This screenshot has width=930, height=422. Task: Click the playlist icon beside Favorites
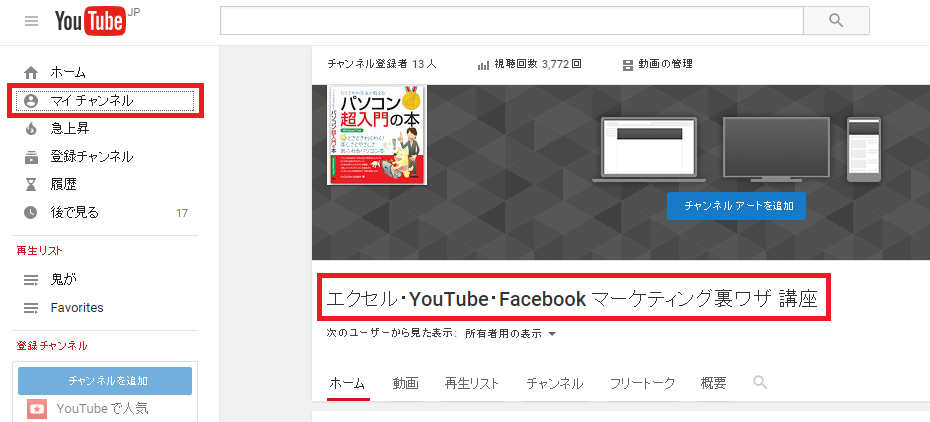tap(30, 308)
